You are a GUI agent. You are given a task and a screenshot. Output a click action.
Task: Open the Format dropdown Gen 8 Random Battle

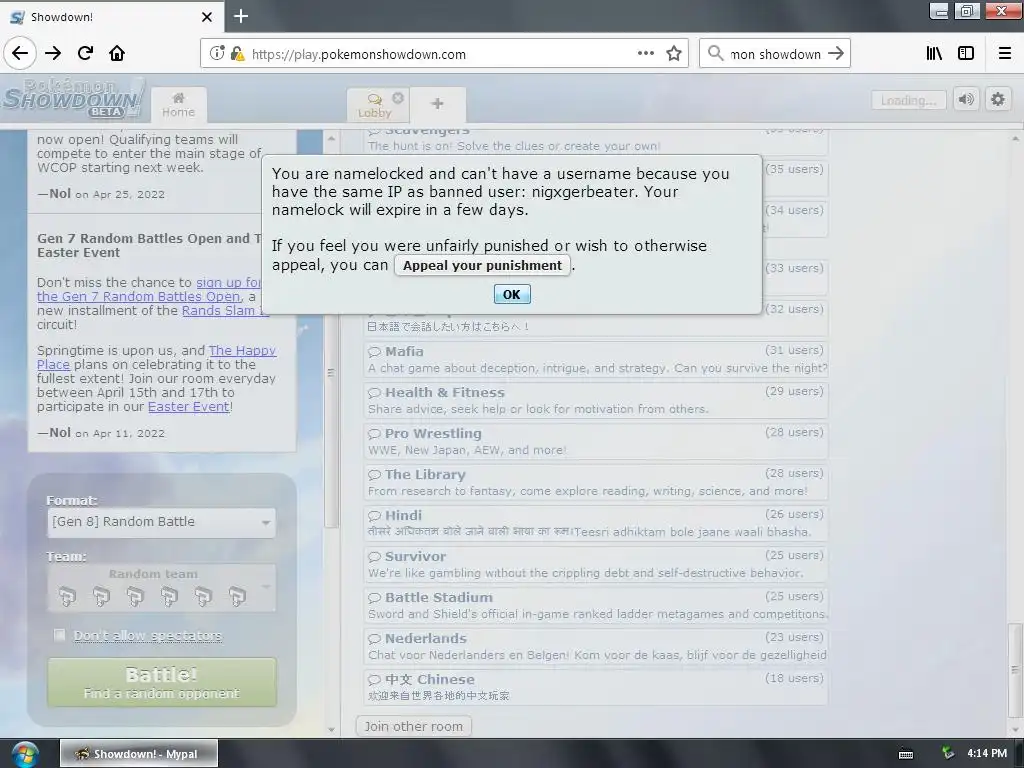pyautogui.click(x=161, y=522)
